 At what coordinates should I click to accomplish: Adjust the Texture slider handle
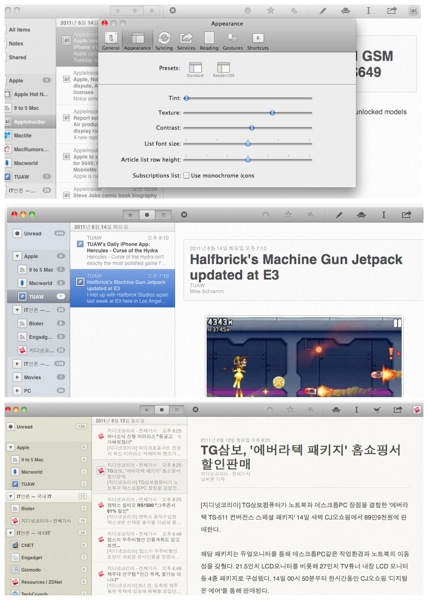click(x=272, y=113)
